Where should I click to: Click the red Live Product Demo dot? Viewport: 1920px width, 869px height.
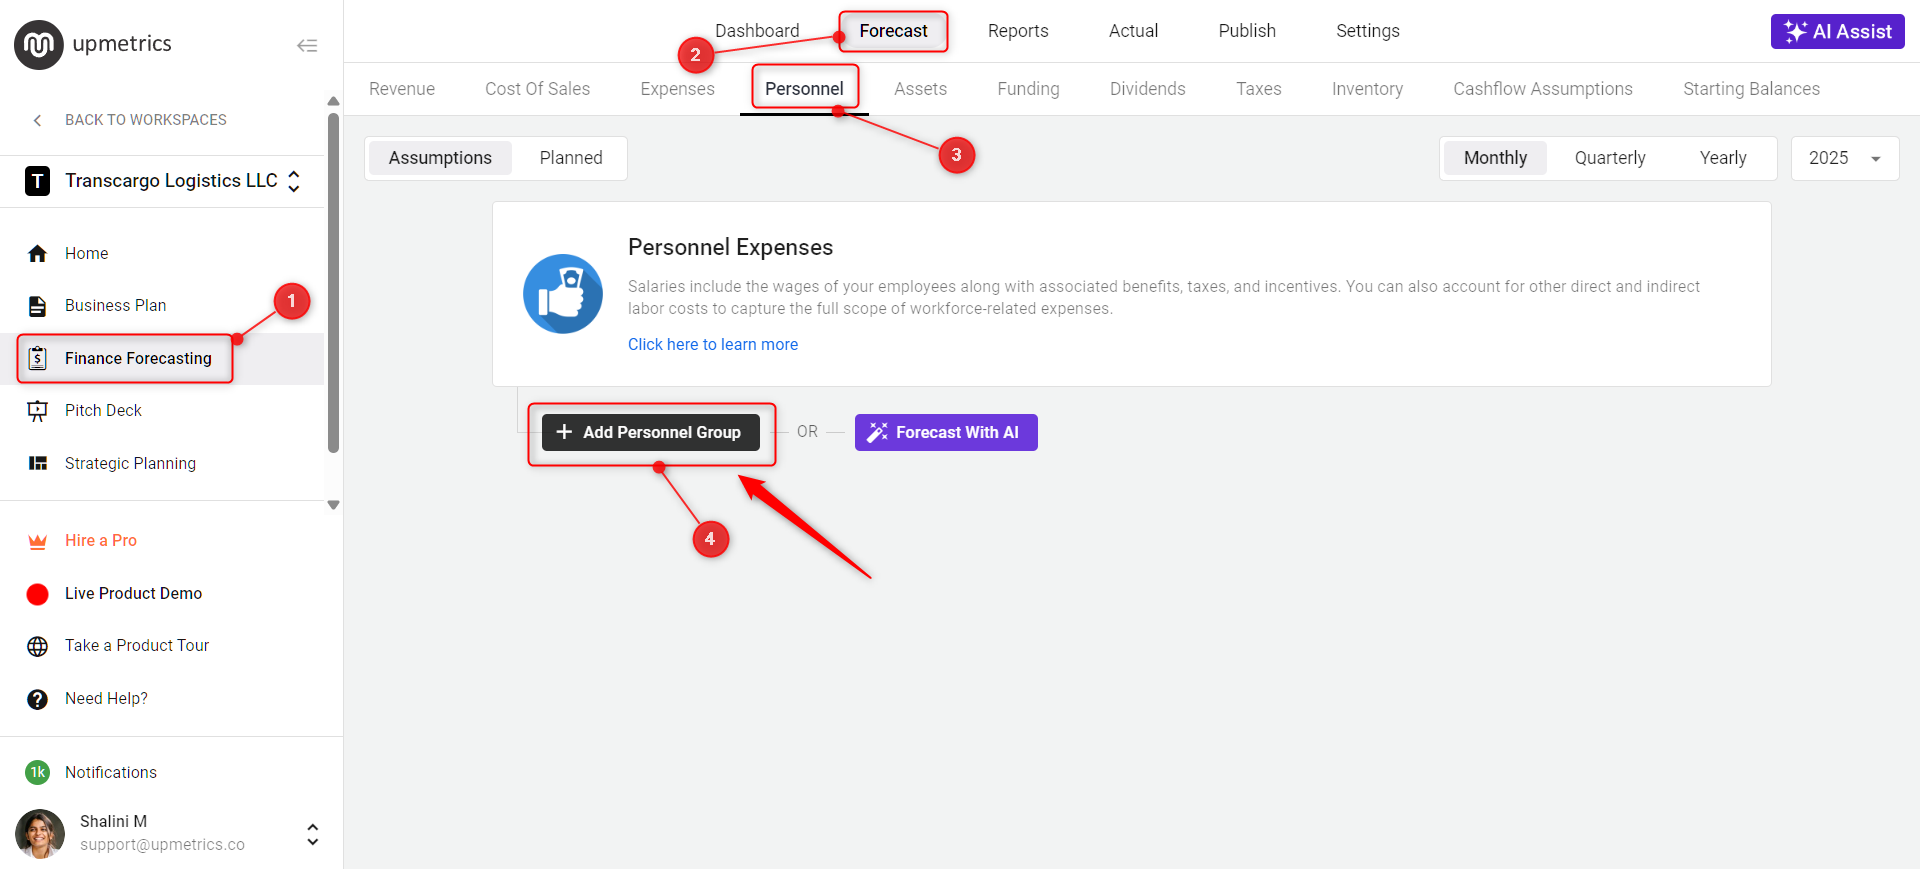[x=37, y=594]
